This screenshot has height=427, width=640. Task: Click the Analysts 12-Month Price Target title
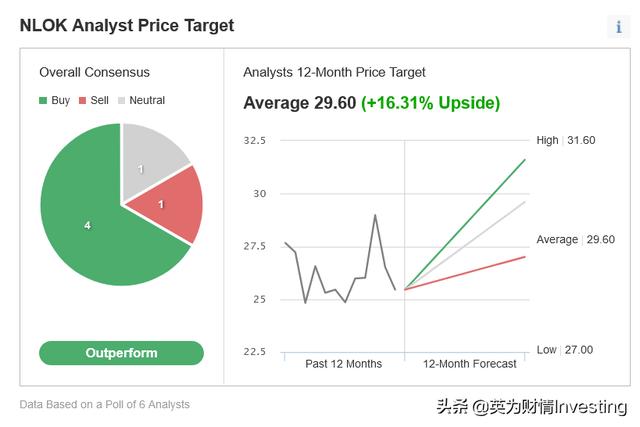[x=334, y=72]
